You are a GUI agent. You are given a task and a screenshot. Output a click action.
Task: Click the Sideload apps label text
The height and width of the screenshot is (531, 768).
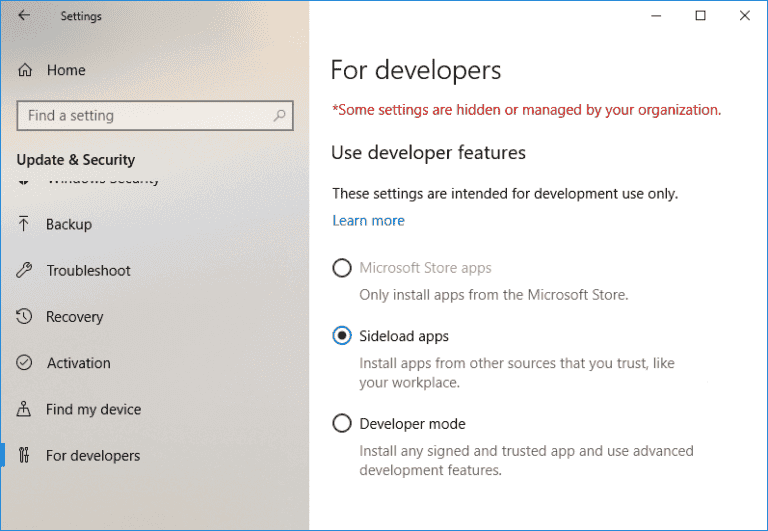404,336
